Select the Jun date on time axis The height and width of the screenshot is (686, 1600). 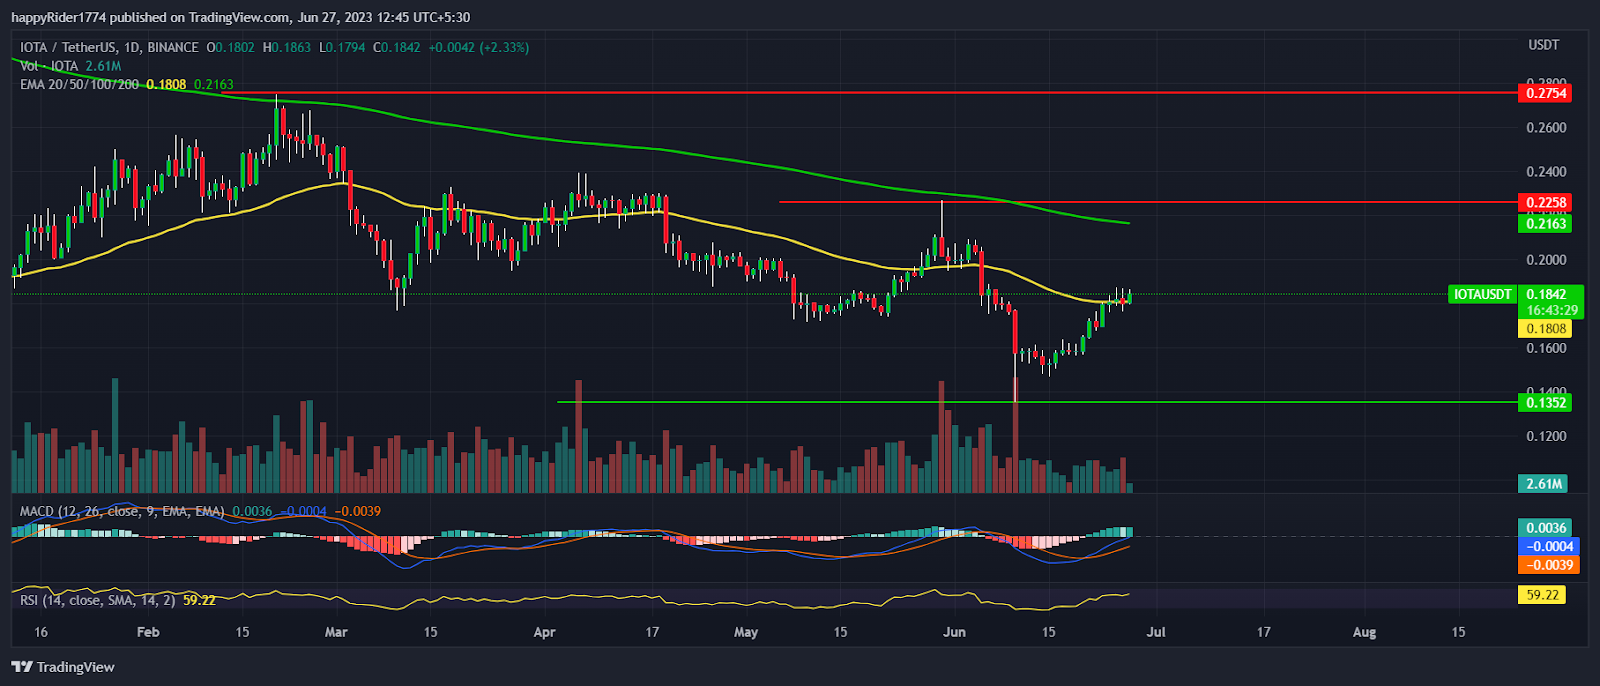[x=954, y=632]
